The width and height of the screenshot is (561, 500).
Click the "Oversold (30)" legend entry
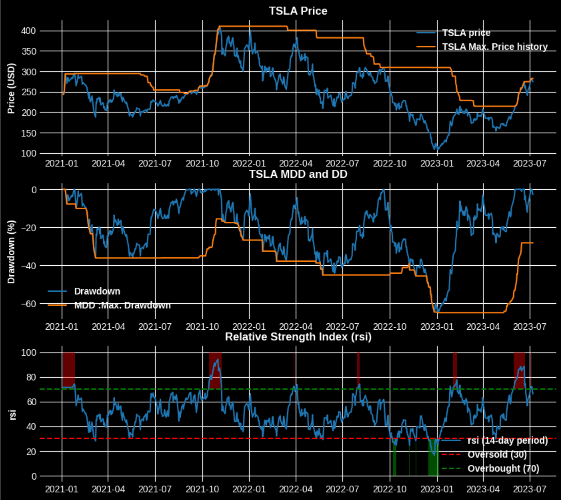[497, 455]
